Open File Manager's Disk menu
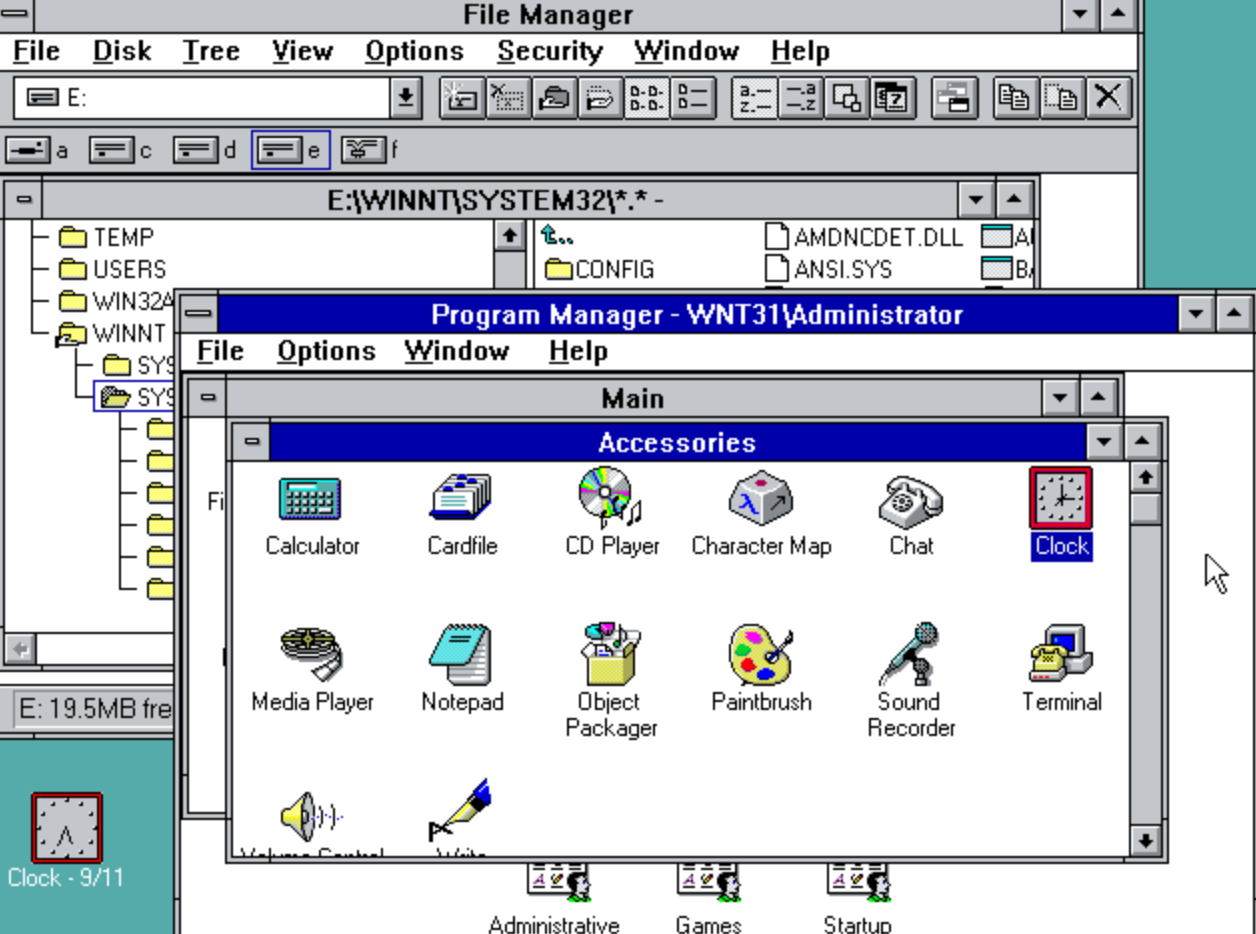Screen dimensions: 1256x934 (122, 51)
